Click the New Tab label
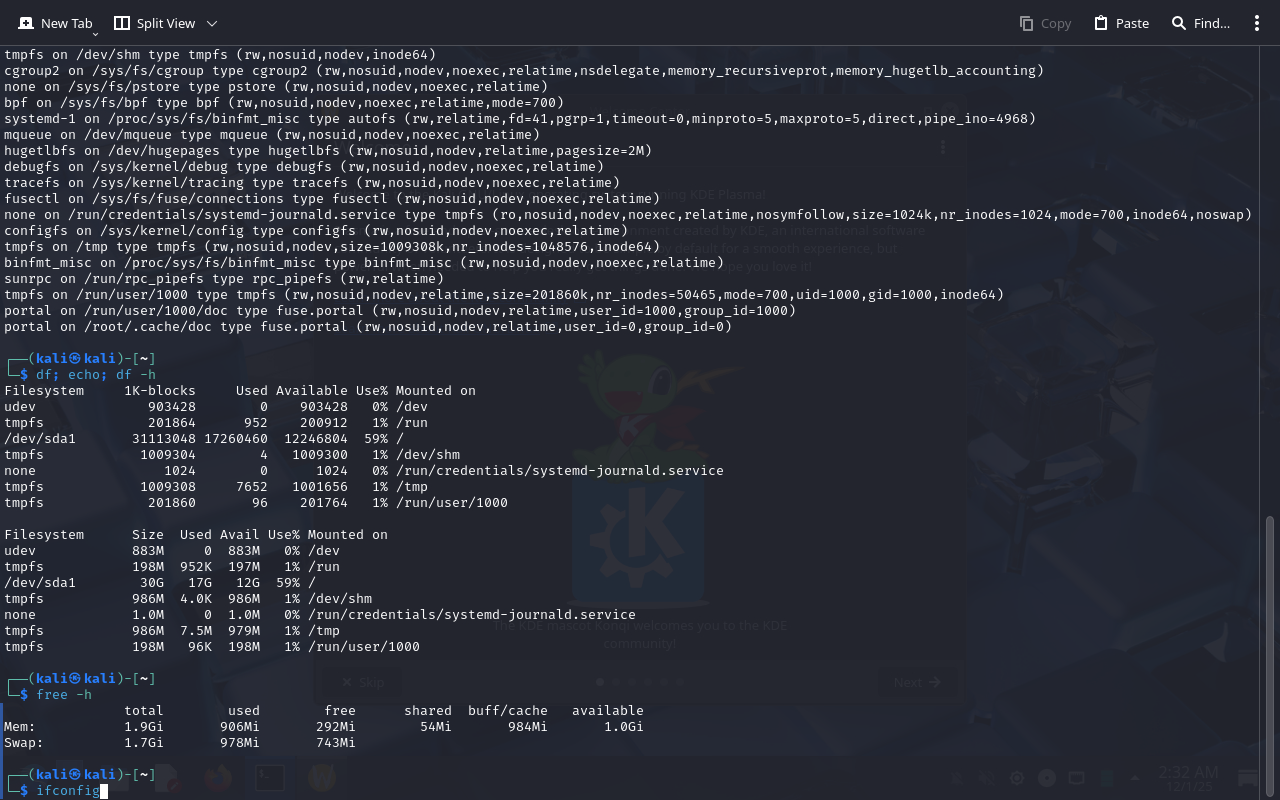Image resolution: width=1280 pixels, height=800 pixels. (x=66, y=23)
